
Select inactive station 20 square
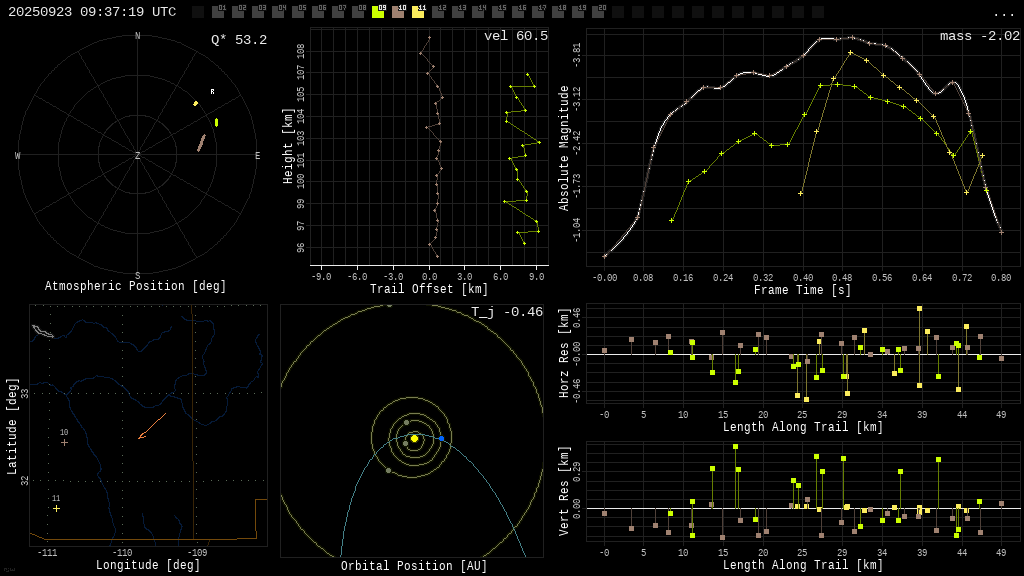coord(598,12)
